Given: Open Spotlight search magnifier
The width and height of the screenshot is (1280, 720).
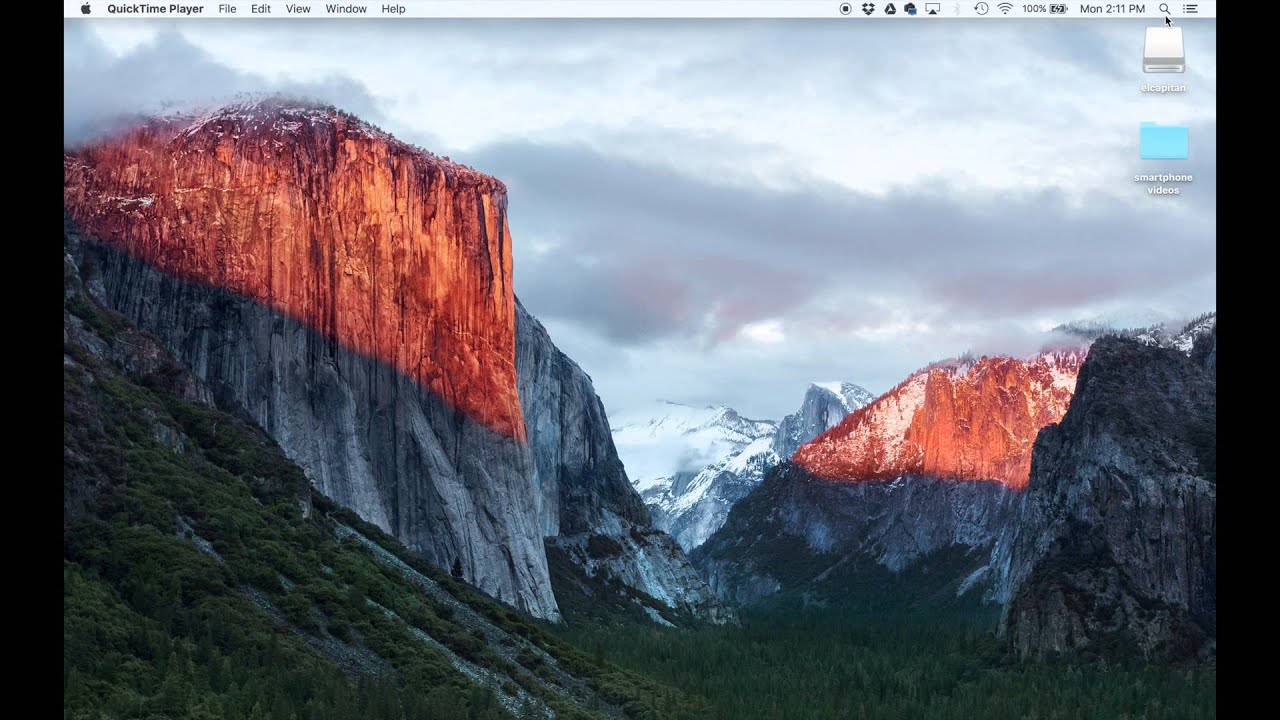Looking at the screenshot, I should coord(1164,8).
